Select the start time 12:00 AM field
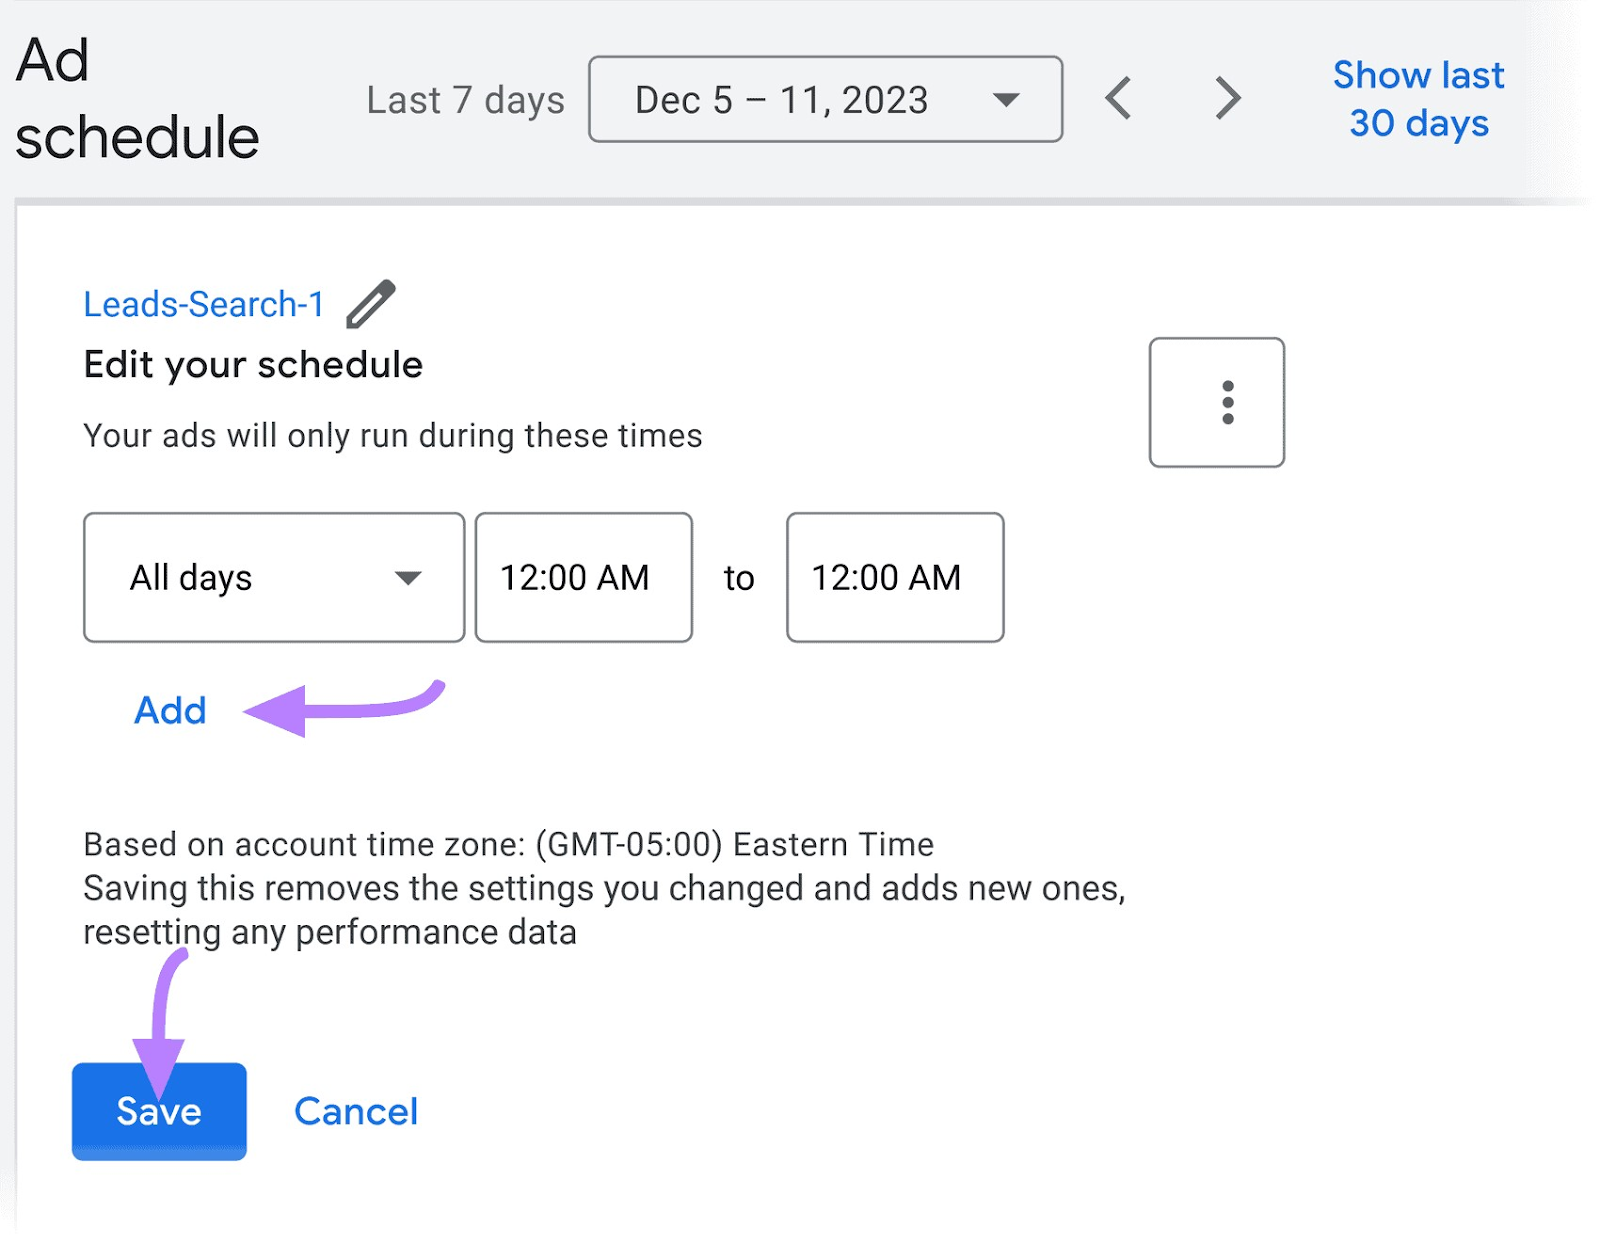 (x=583, y=577)
